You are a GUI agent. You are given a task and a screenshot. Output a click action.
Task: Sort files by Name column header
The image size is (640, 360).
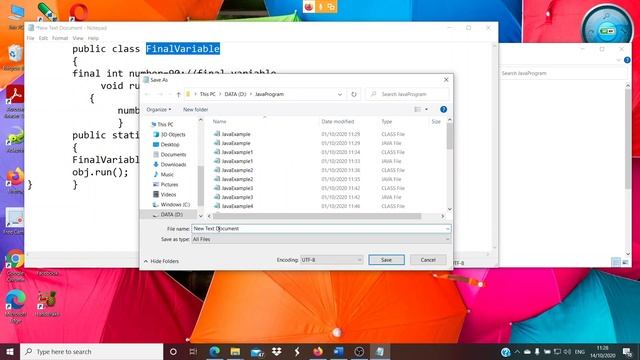219,122
